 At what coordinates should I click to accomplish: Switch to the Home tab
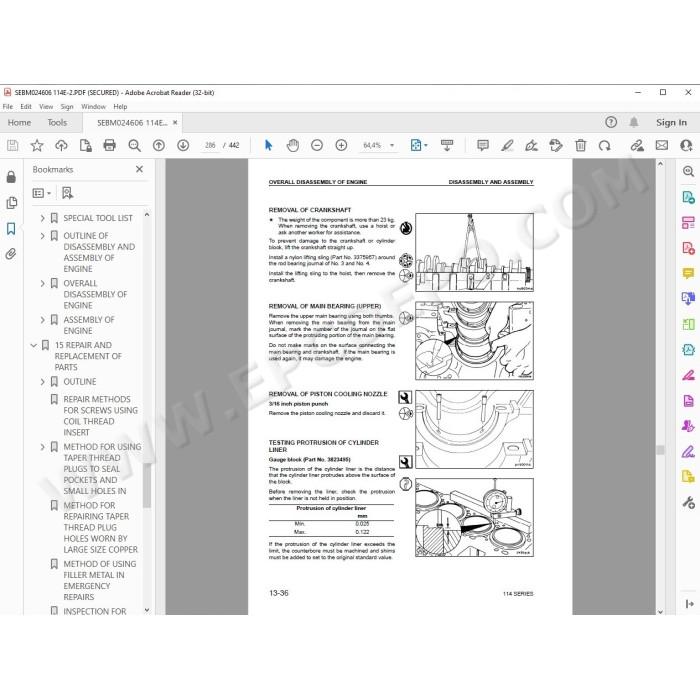click(x=19, y=122)
